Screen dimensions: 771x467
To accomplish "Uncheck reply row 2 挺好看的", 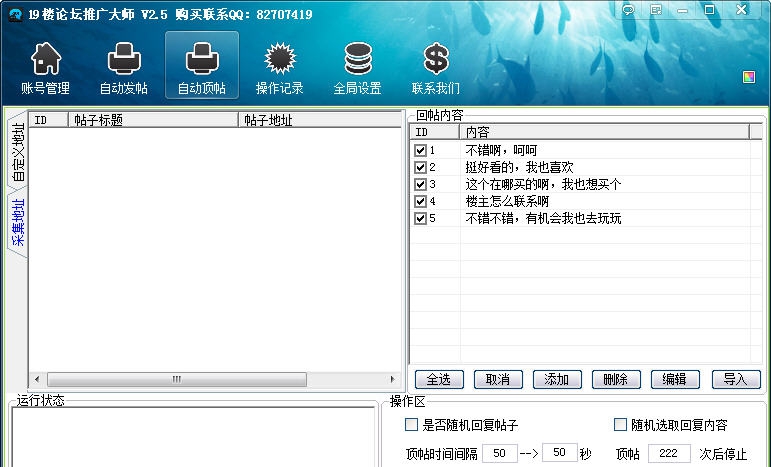I will point(420,167).
